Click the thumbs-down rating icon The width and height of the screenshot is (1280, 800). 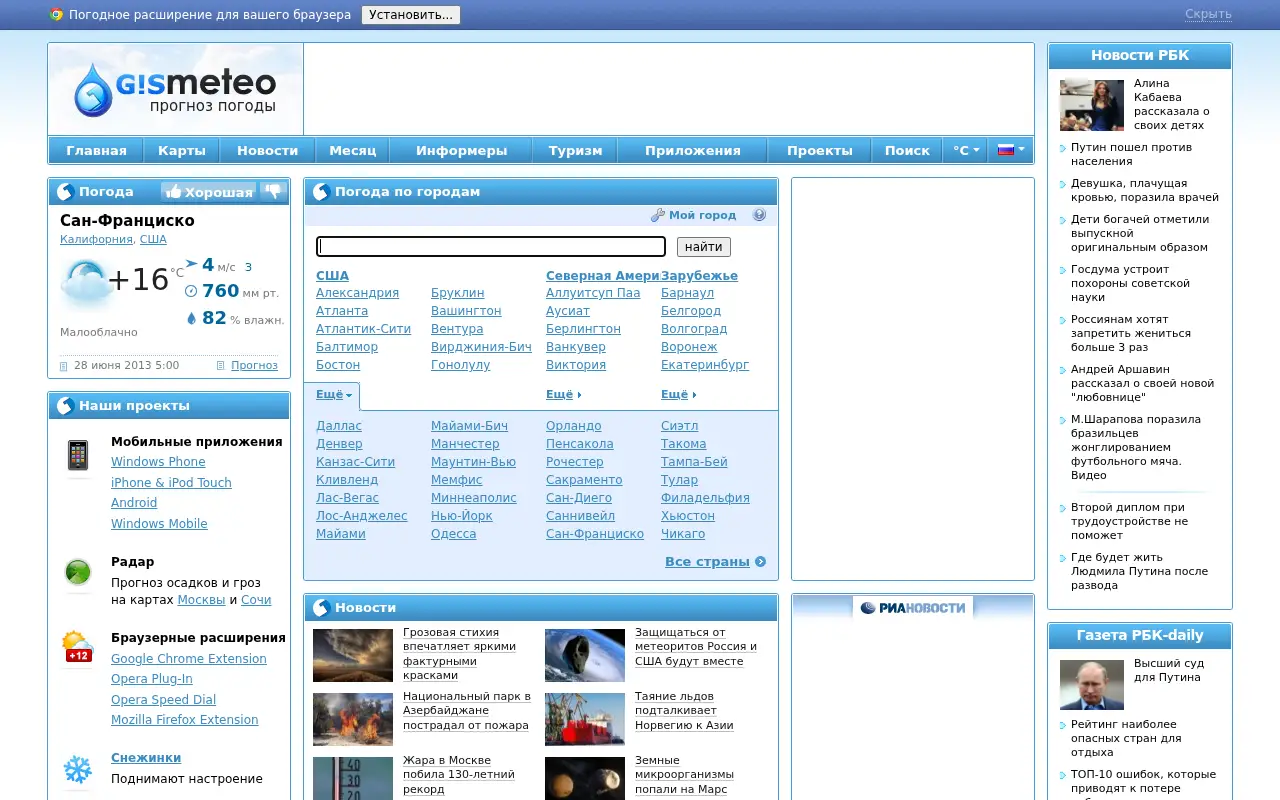[273, 191]
